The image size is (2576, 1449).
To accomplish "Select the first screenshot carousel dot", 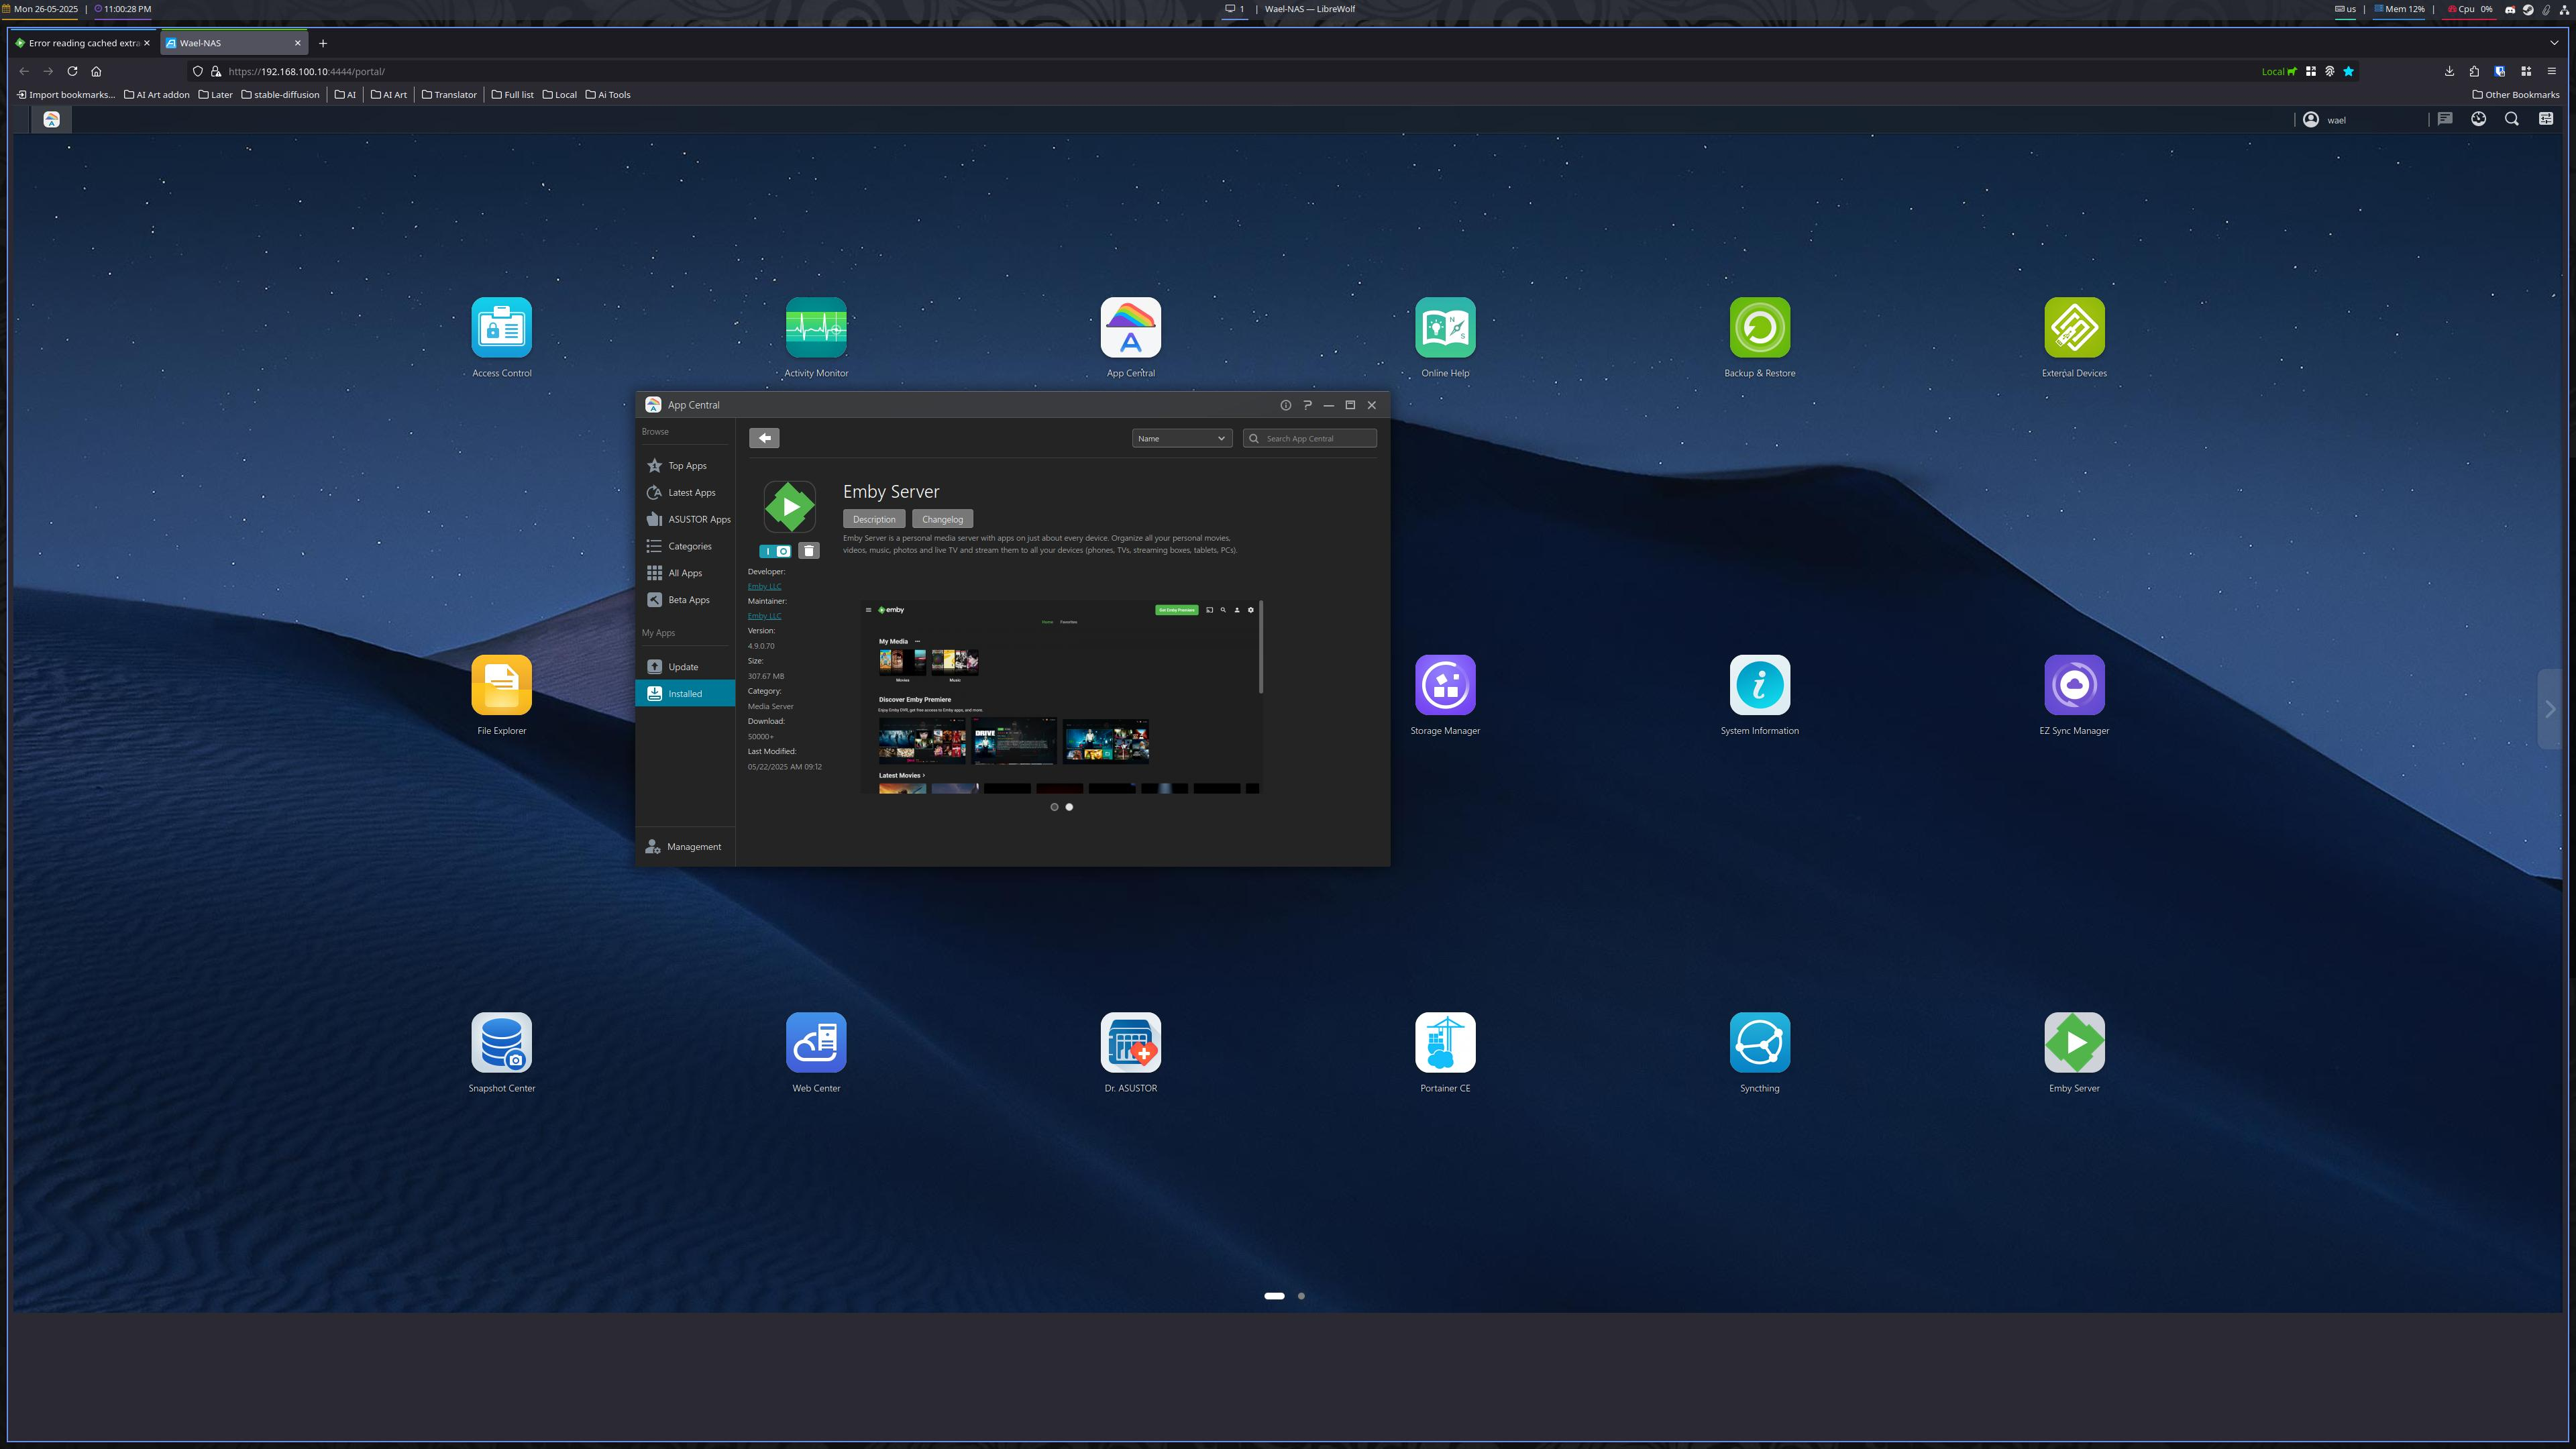I will pos(1054,807).
